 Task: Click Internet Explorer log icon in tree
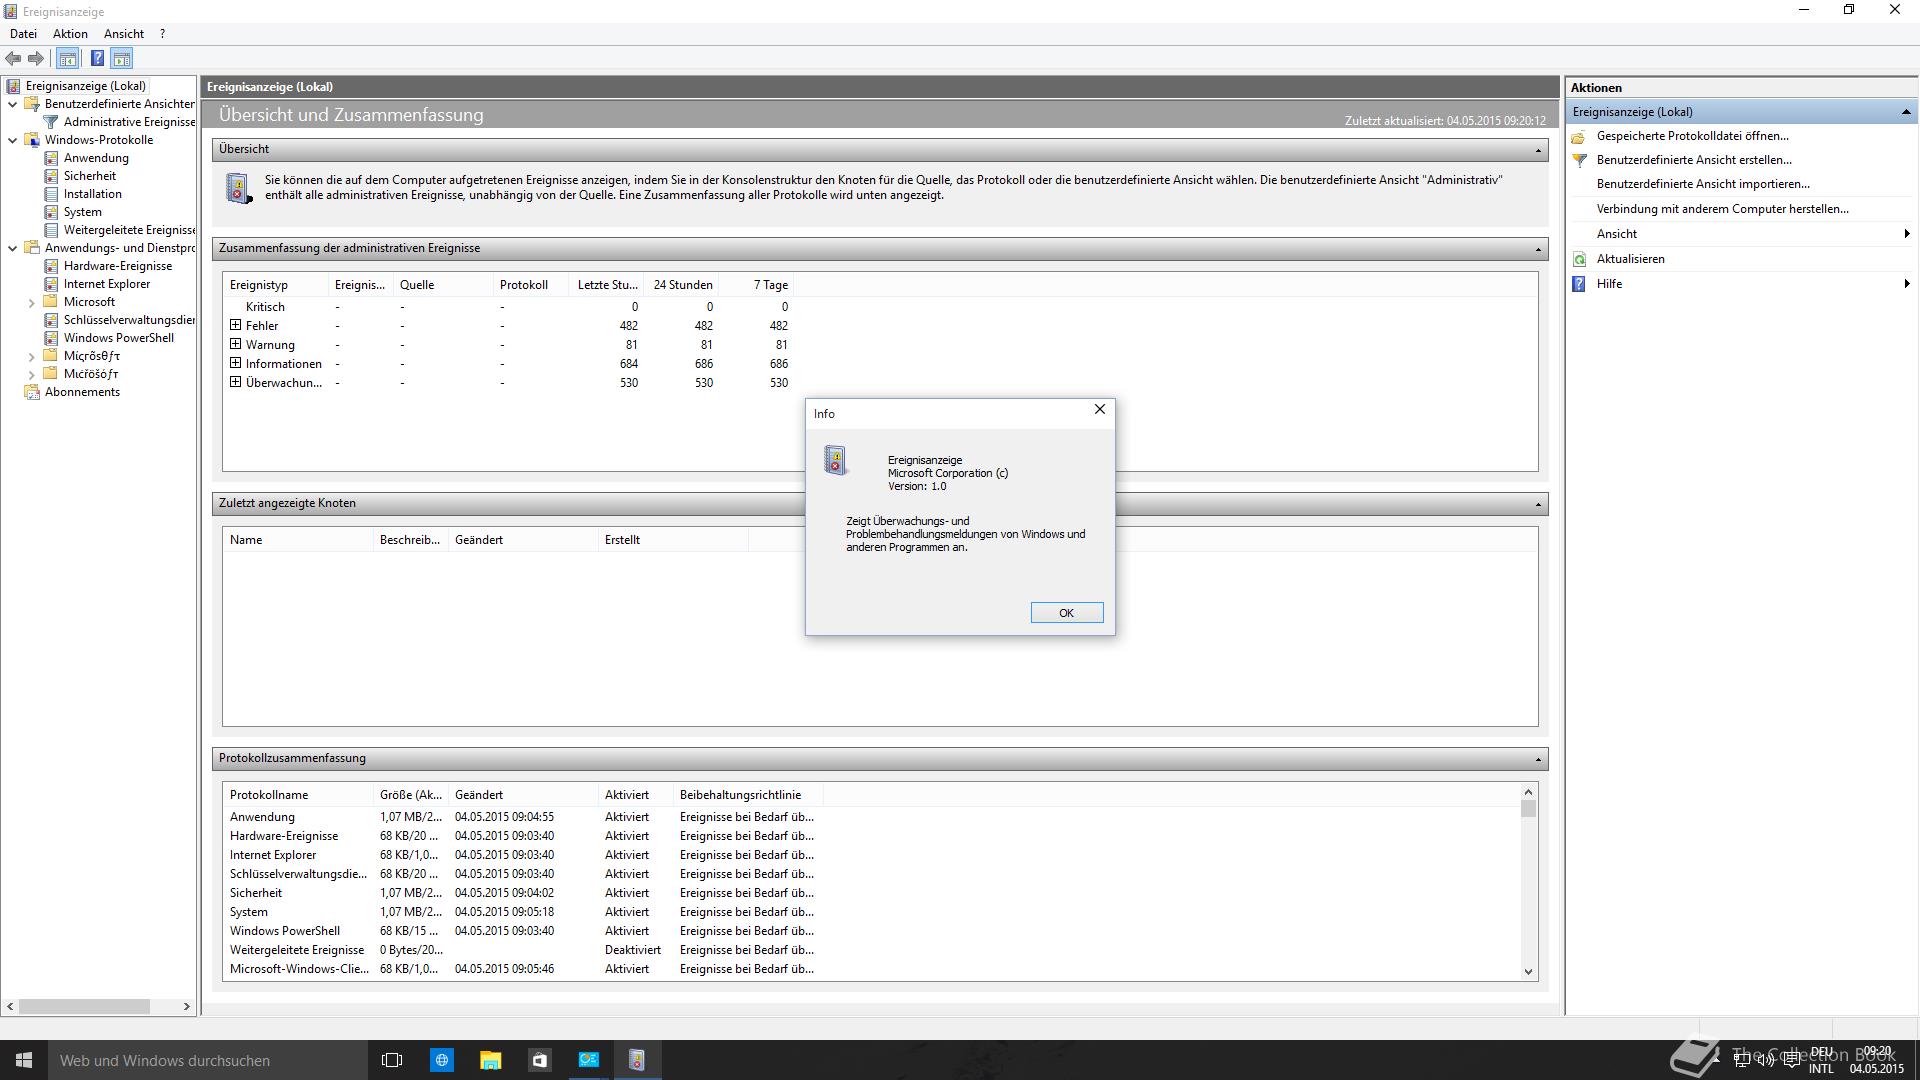(x=51, y=284)
